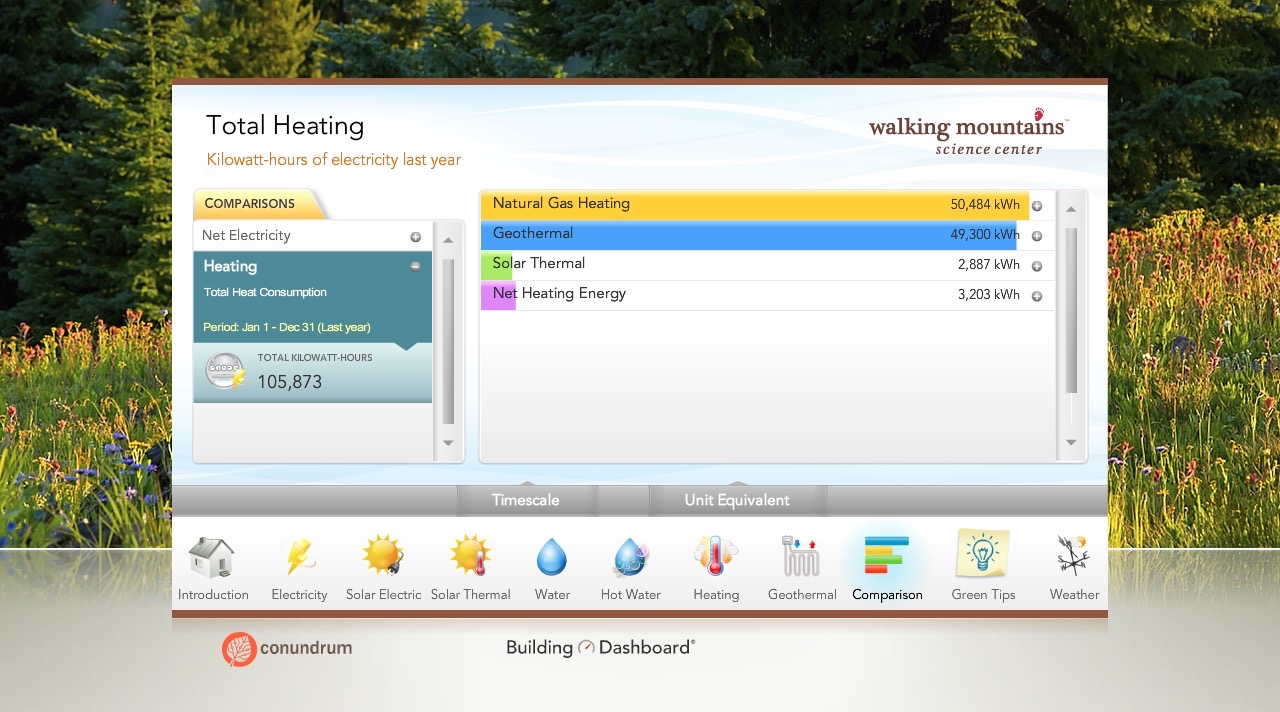Select the Heating list row title
This screenshot has width=1280, height=712.
[230, 266]
